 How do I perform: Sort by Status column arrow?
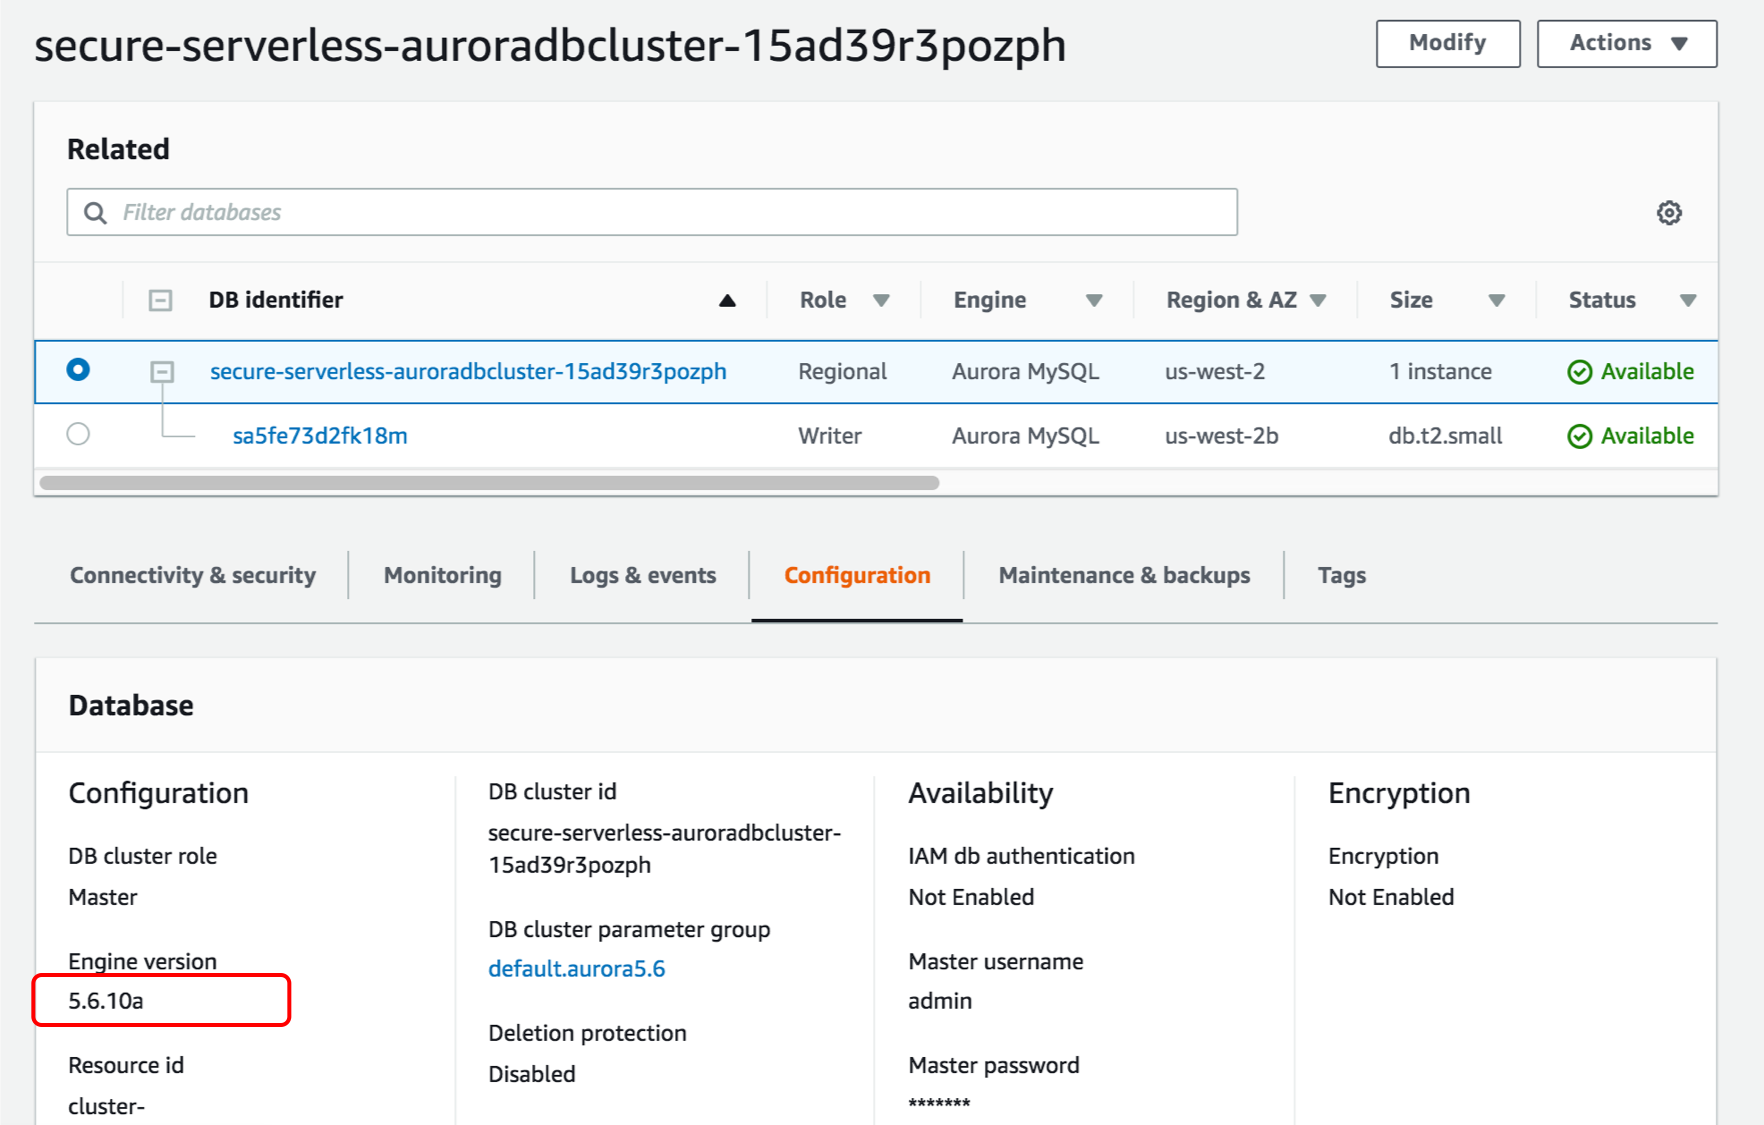coord(1688,300)
